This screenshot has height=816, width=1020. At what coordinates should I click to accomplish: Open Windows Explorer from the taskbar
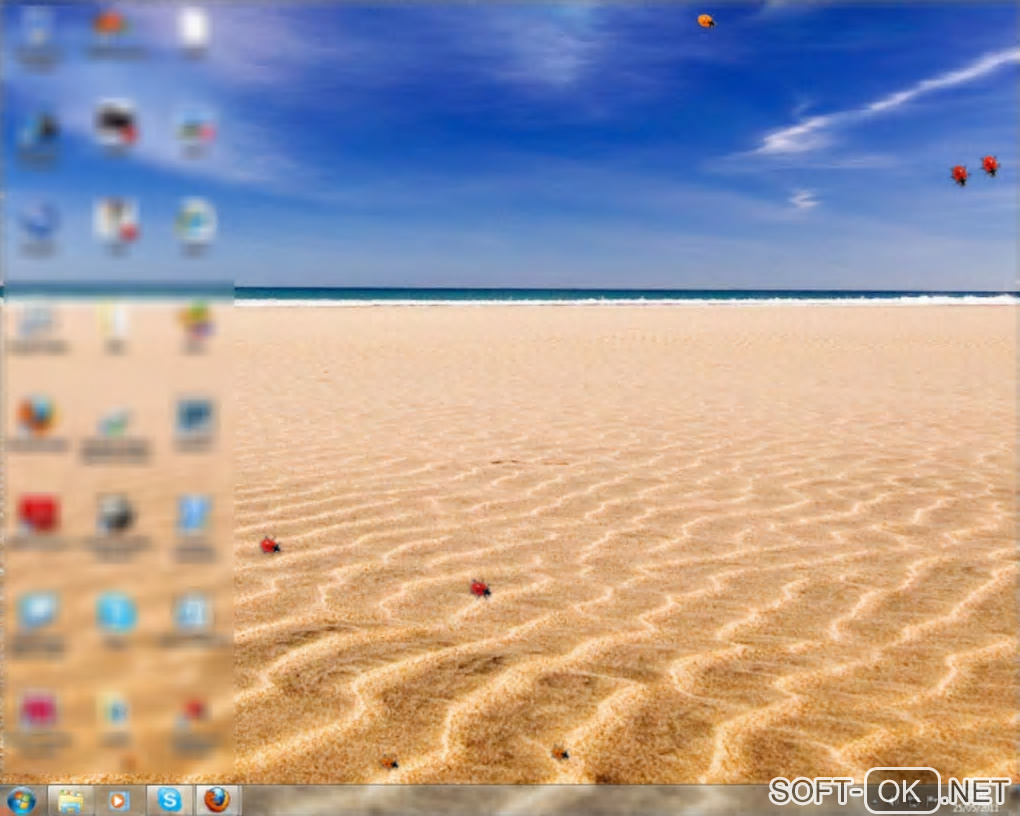(70, 800)
